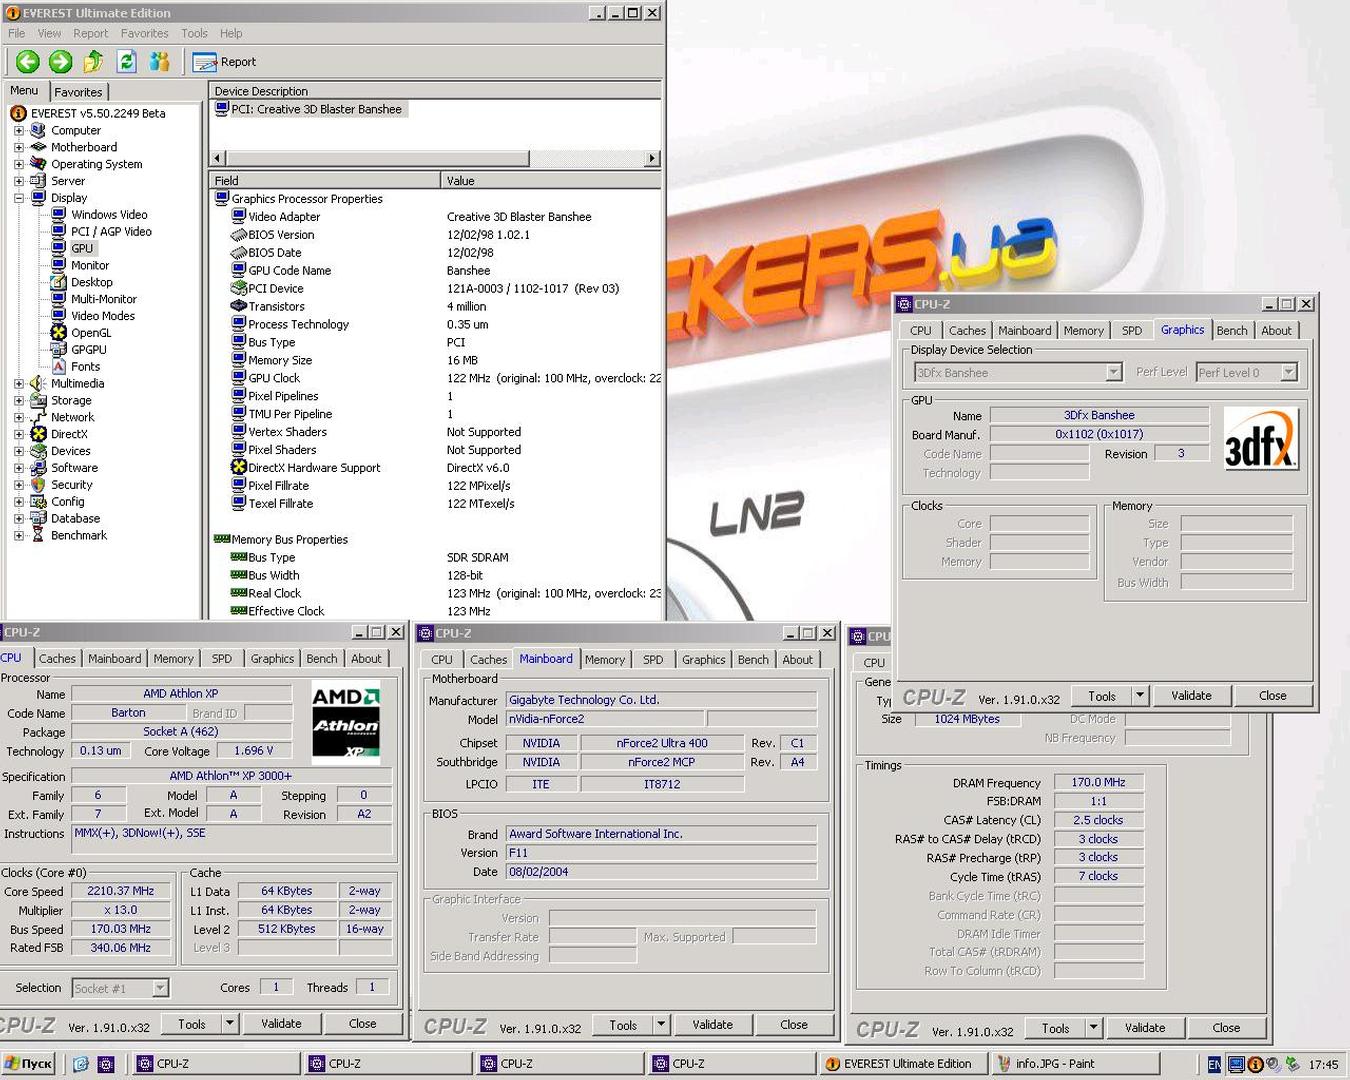Click Close button in Memory CPU-Z window
The image size is (1350, 1080).
[x=1226, y=1028]
